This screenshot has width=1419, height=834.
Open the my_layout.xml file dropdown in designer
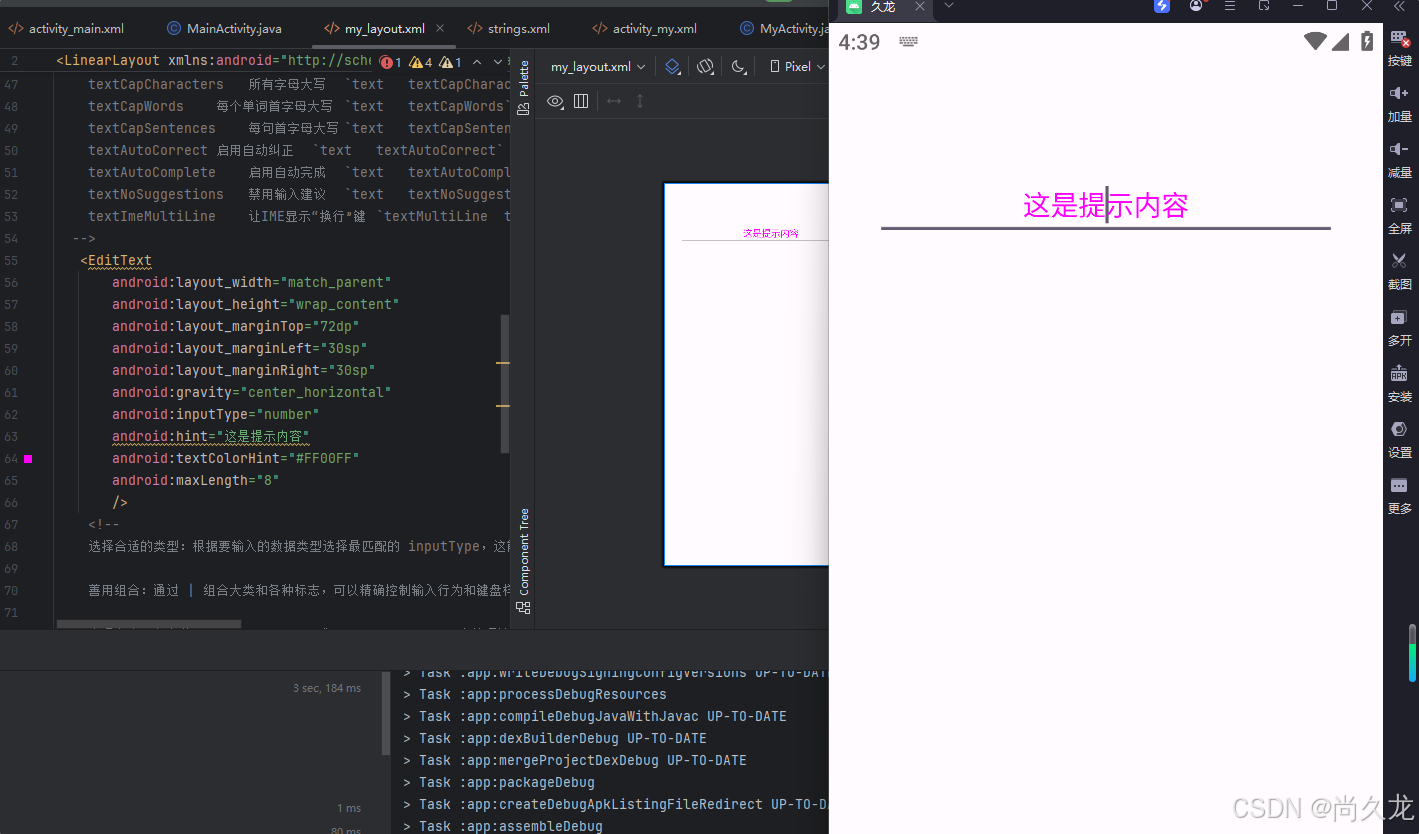coord(598,67)
